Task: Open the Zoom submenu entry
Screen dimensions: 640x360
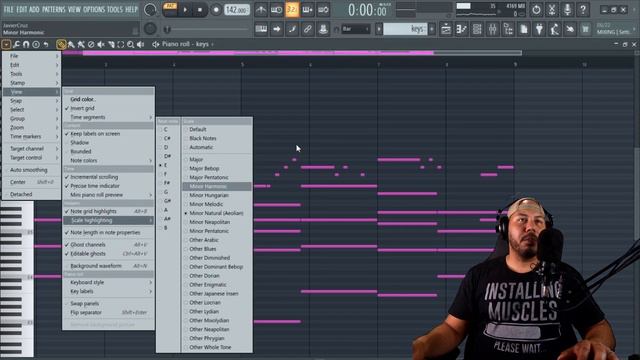Action: pyautogui.click(x=31, y=127)
